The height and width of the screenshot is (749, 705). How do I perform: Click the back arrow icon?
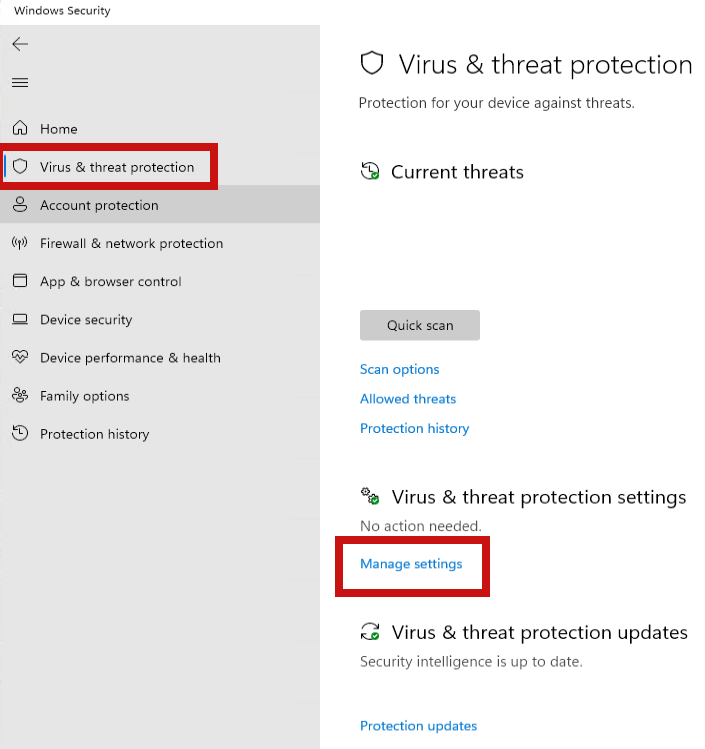click(20, 44)
